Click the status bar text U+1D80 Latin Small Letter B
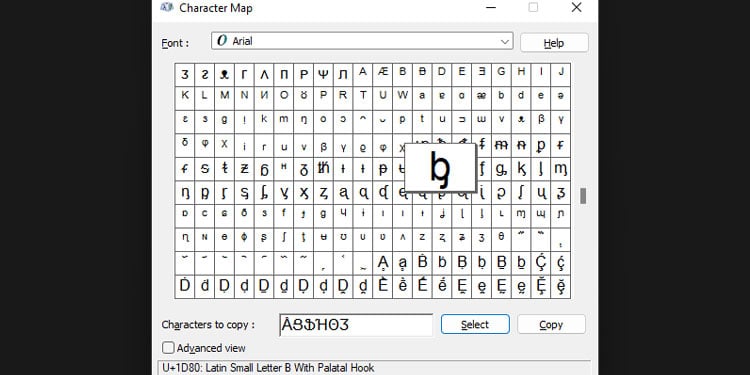The width and height of the screenshot is (750, 375). (x=268, y=367)
